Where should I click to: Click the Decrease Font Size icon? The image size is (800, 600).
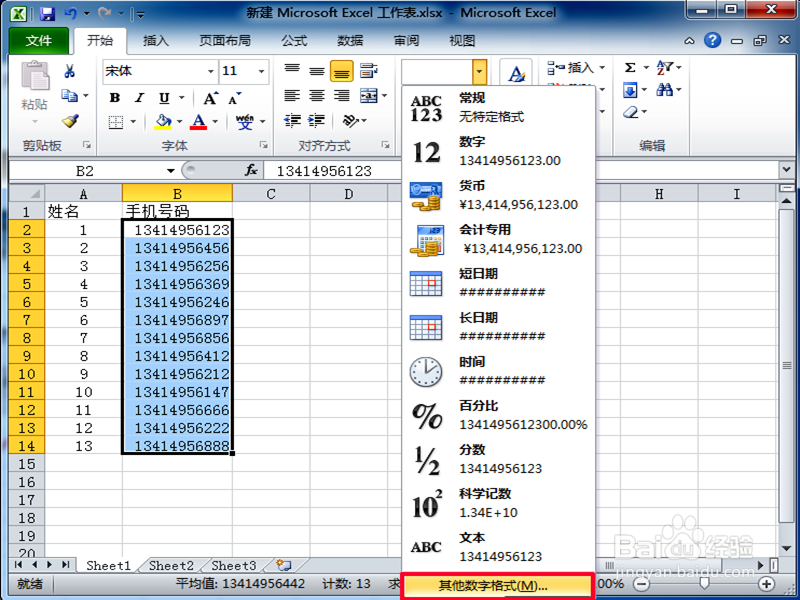pyautogui.click(x=235, y=98)
